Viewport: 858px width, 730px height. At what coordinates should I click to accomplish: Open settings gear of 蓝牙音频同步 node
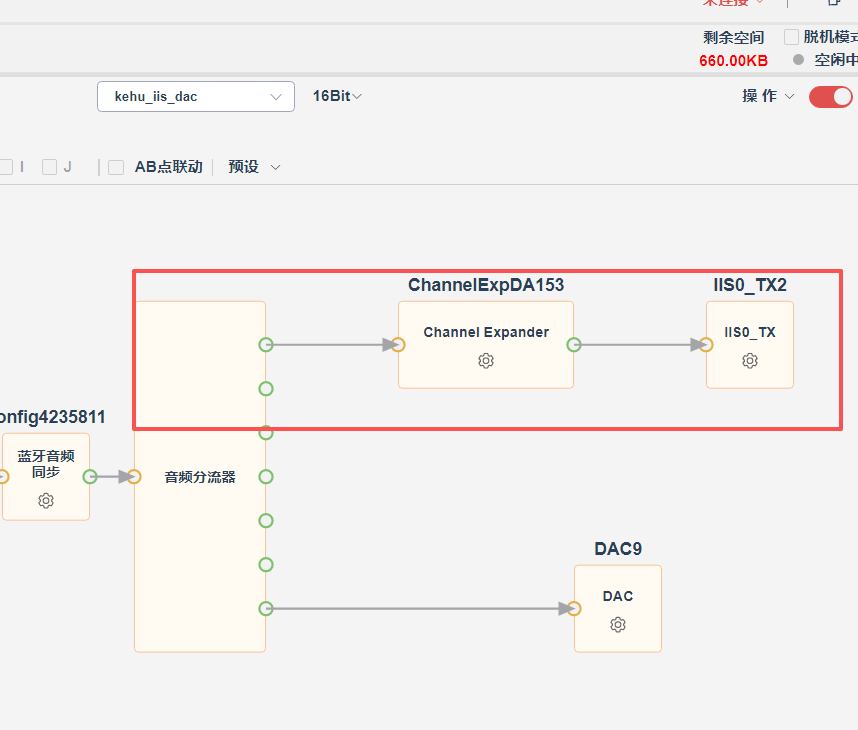click(x=46, y=501)
